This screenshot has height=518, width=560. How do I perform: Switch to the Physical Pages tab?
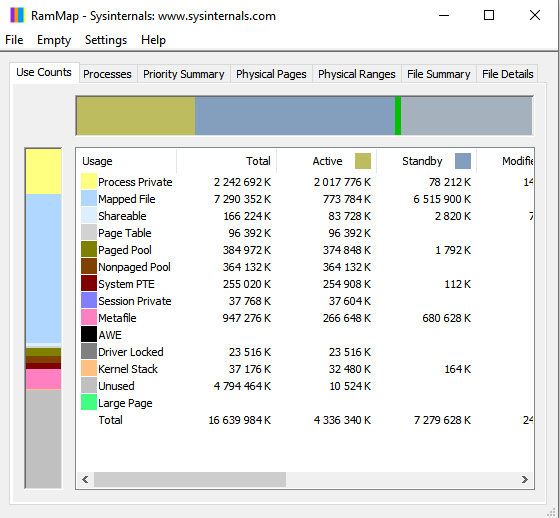[271, 74]
